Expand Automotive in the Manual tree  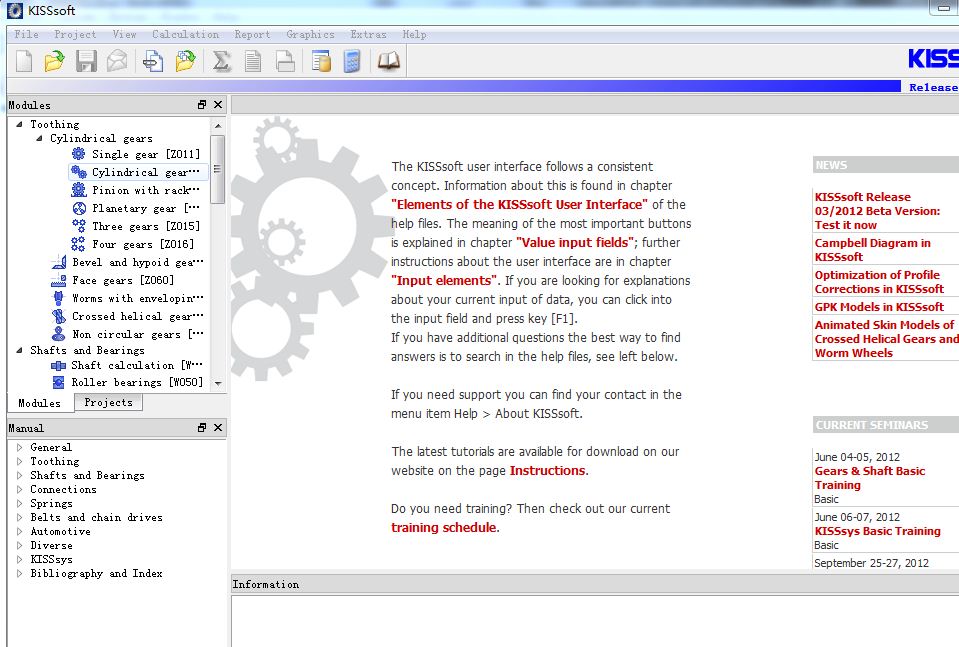pos(20,532)
